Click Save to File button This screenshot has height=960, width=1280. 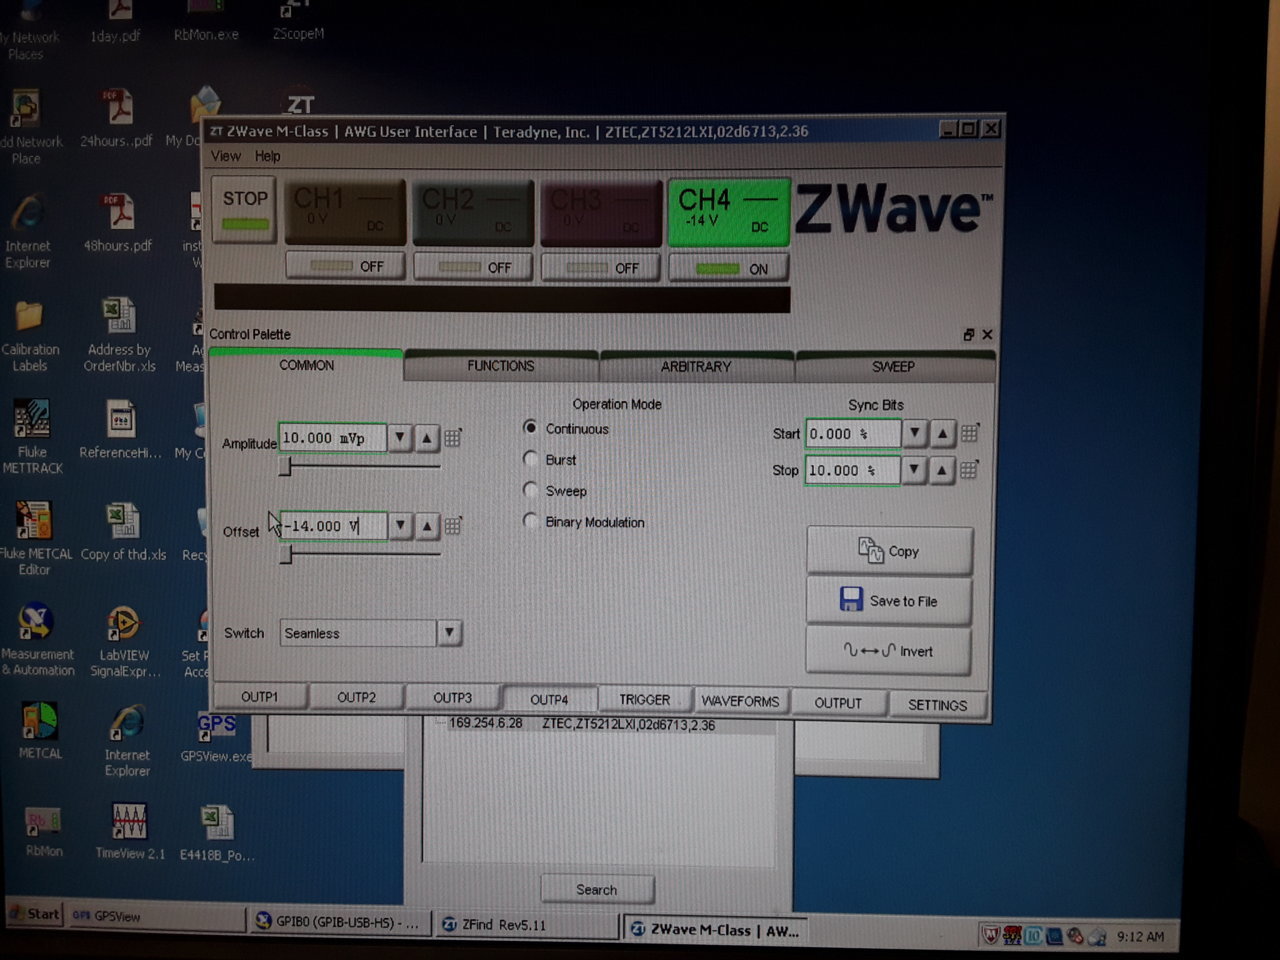click(x=889, y=601)
